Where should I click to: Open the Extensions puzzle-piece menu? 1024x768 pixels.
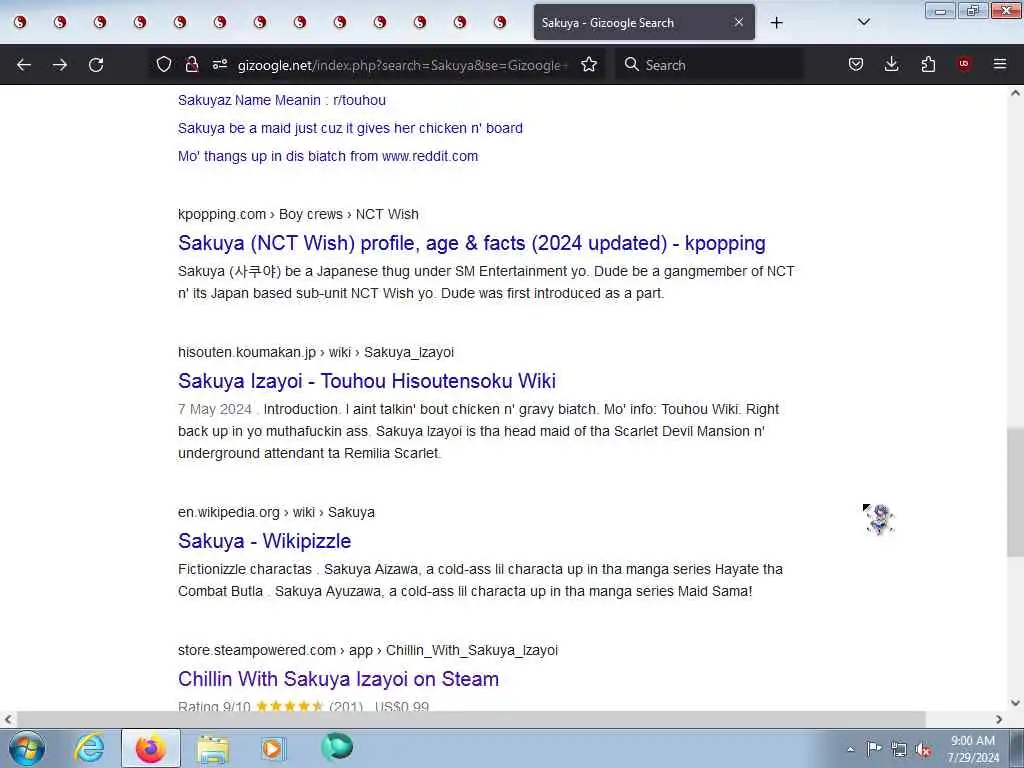coord(928,64)
